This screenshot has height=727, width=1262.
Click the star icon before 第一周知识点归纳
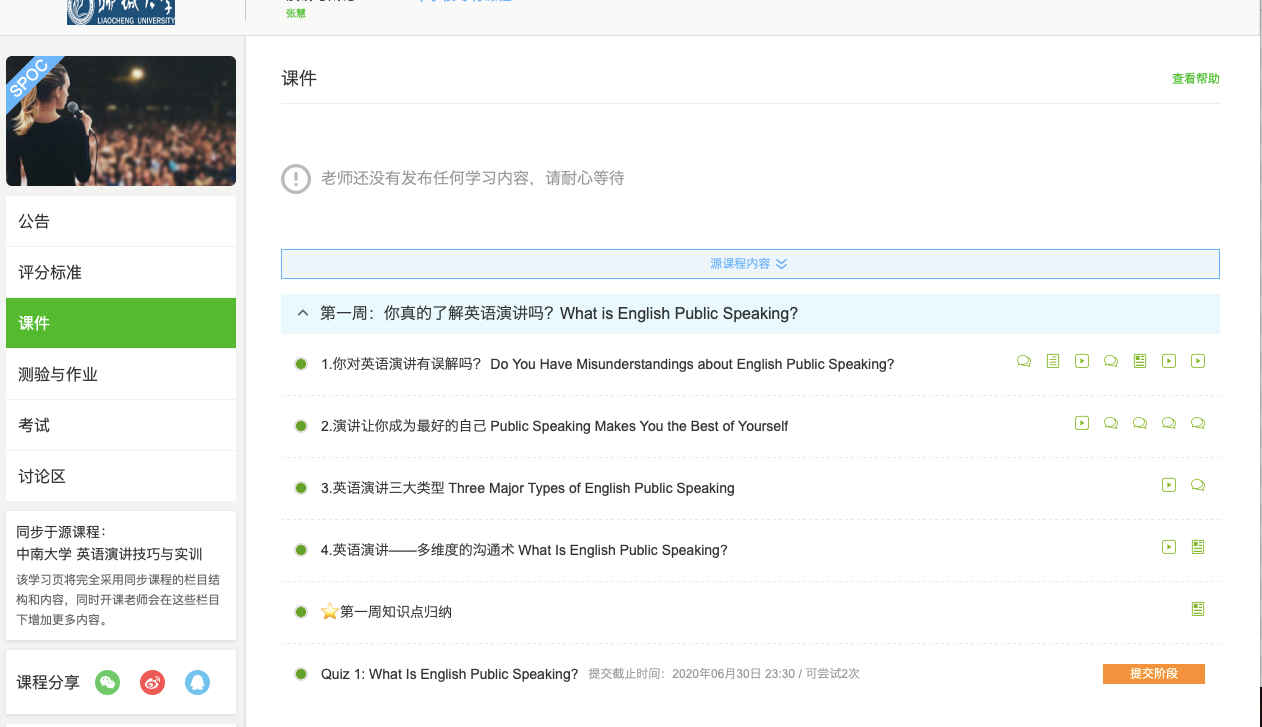pos(330,611)
